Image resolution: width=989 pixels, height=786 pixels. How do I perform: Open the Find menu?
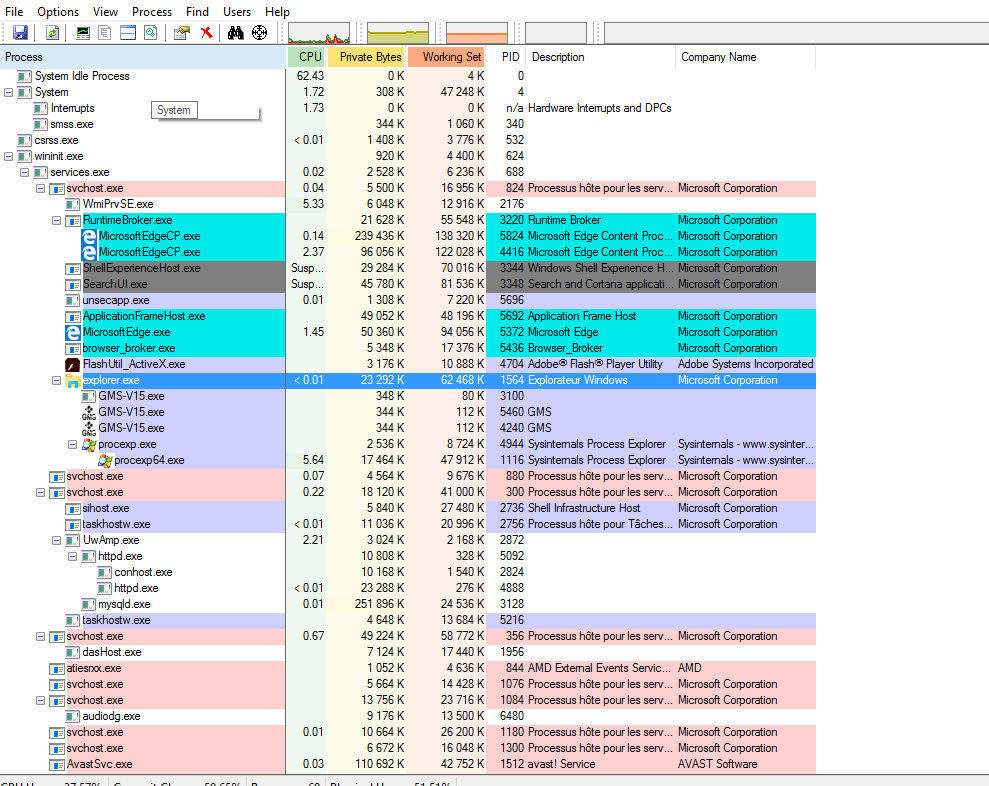click(x=197, y=12)
